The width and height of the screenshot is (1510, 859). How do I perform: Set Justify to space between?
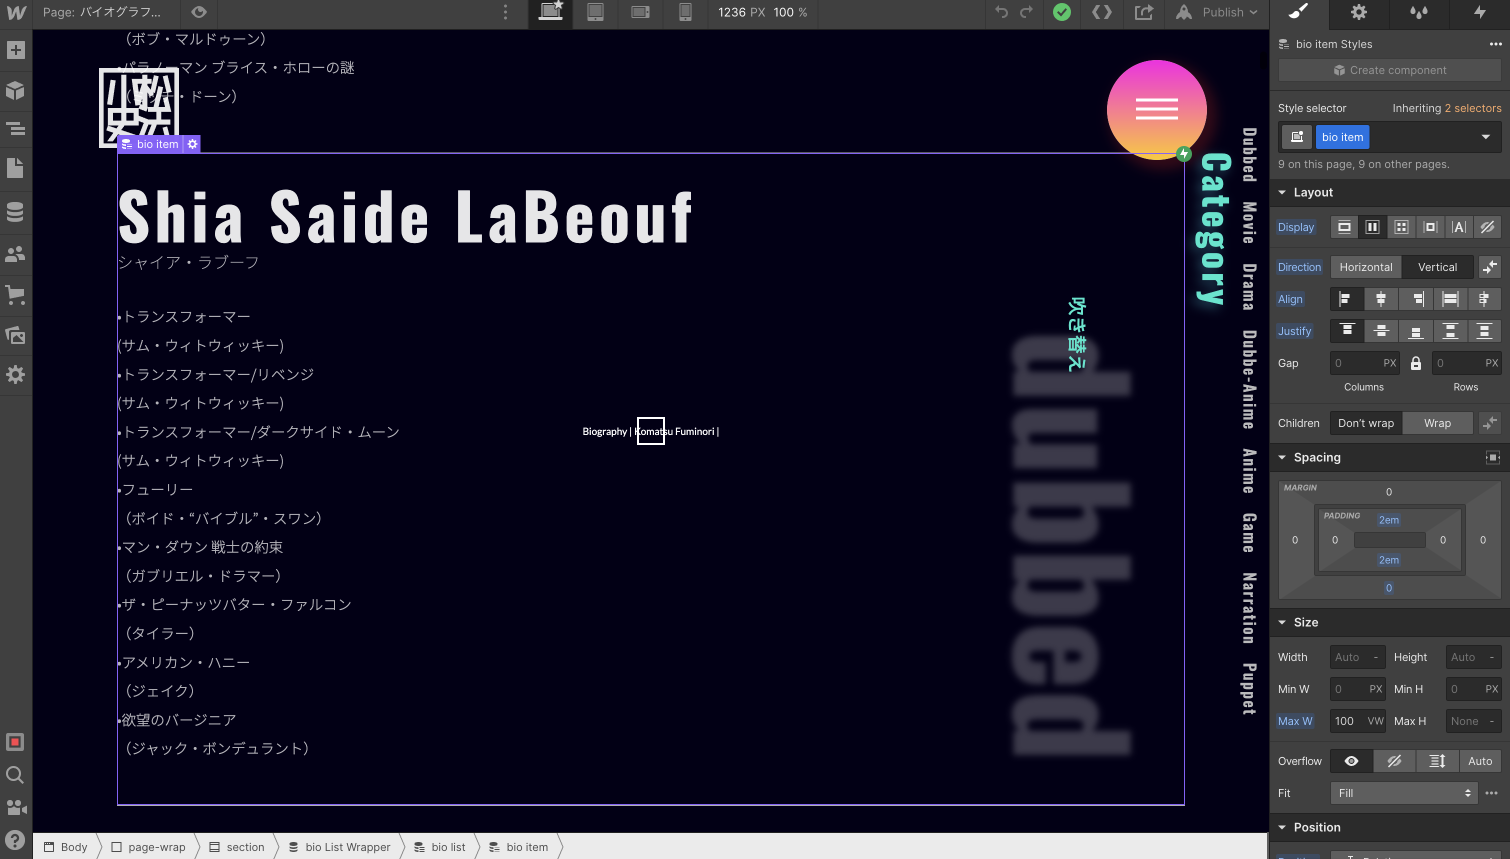(x=1450, y=331)
